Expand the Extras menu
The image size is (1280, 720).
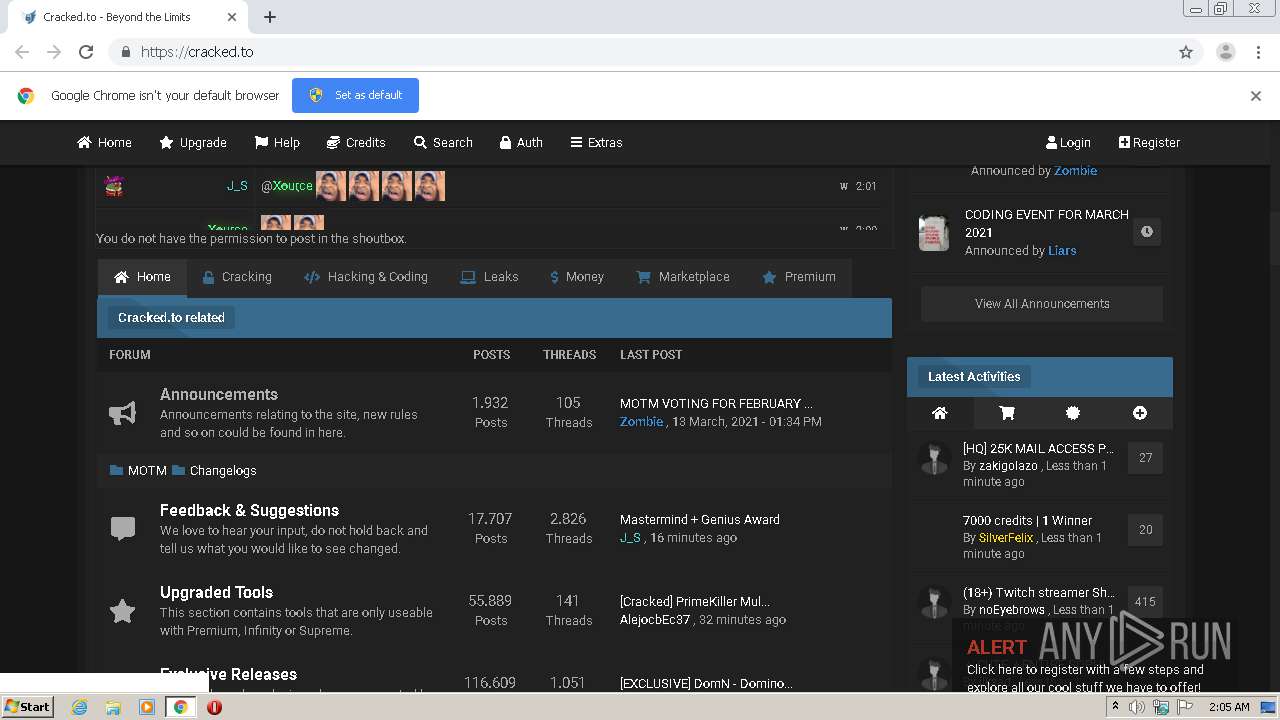pyautogui.click(x=596, y=142)
